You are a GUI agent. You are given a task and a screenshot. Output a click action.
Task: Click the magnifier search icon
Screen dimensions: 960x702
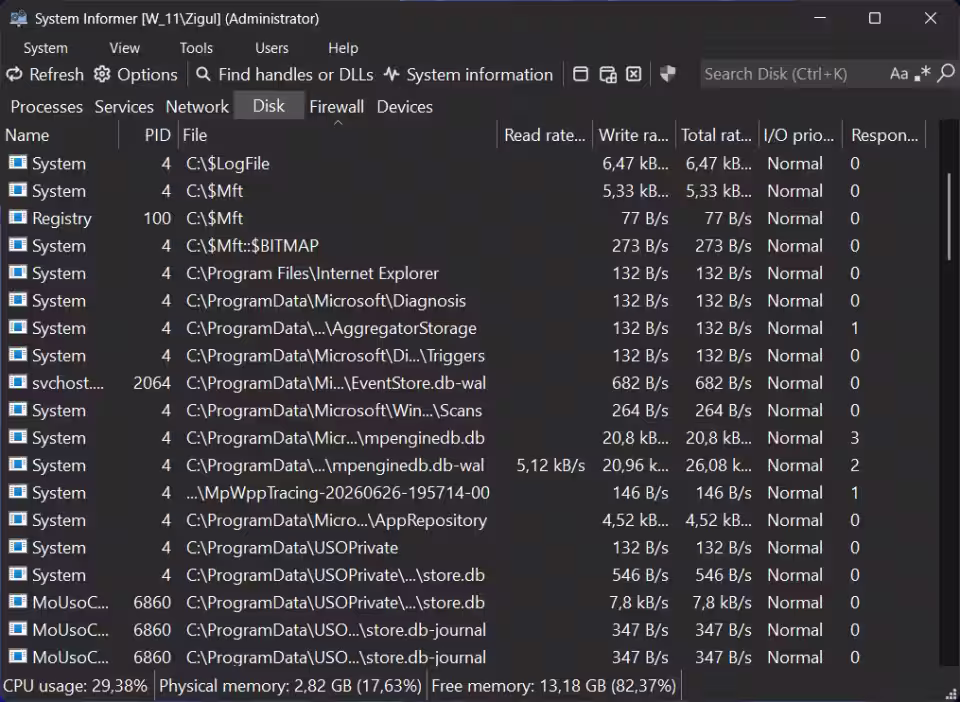coord(946,74)
